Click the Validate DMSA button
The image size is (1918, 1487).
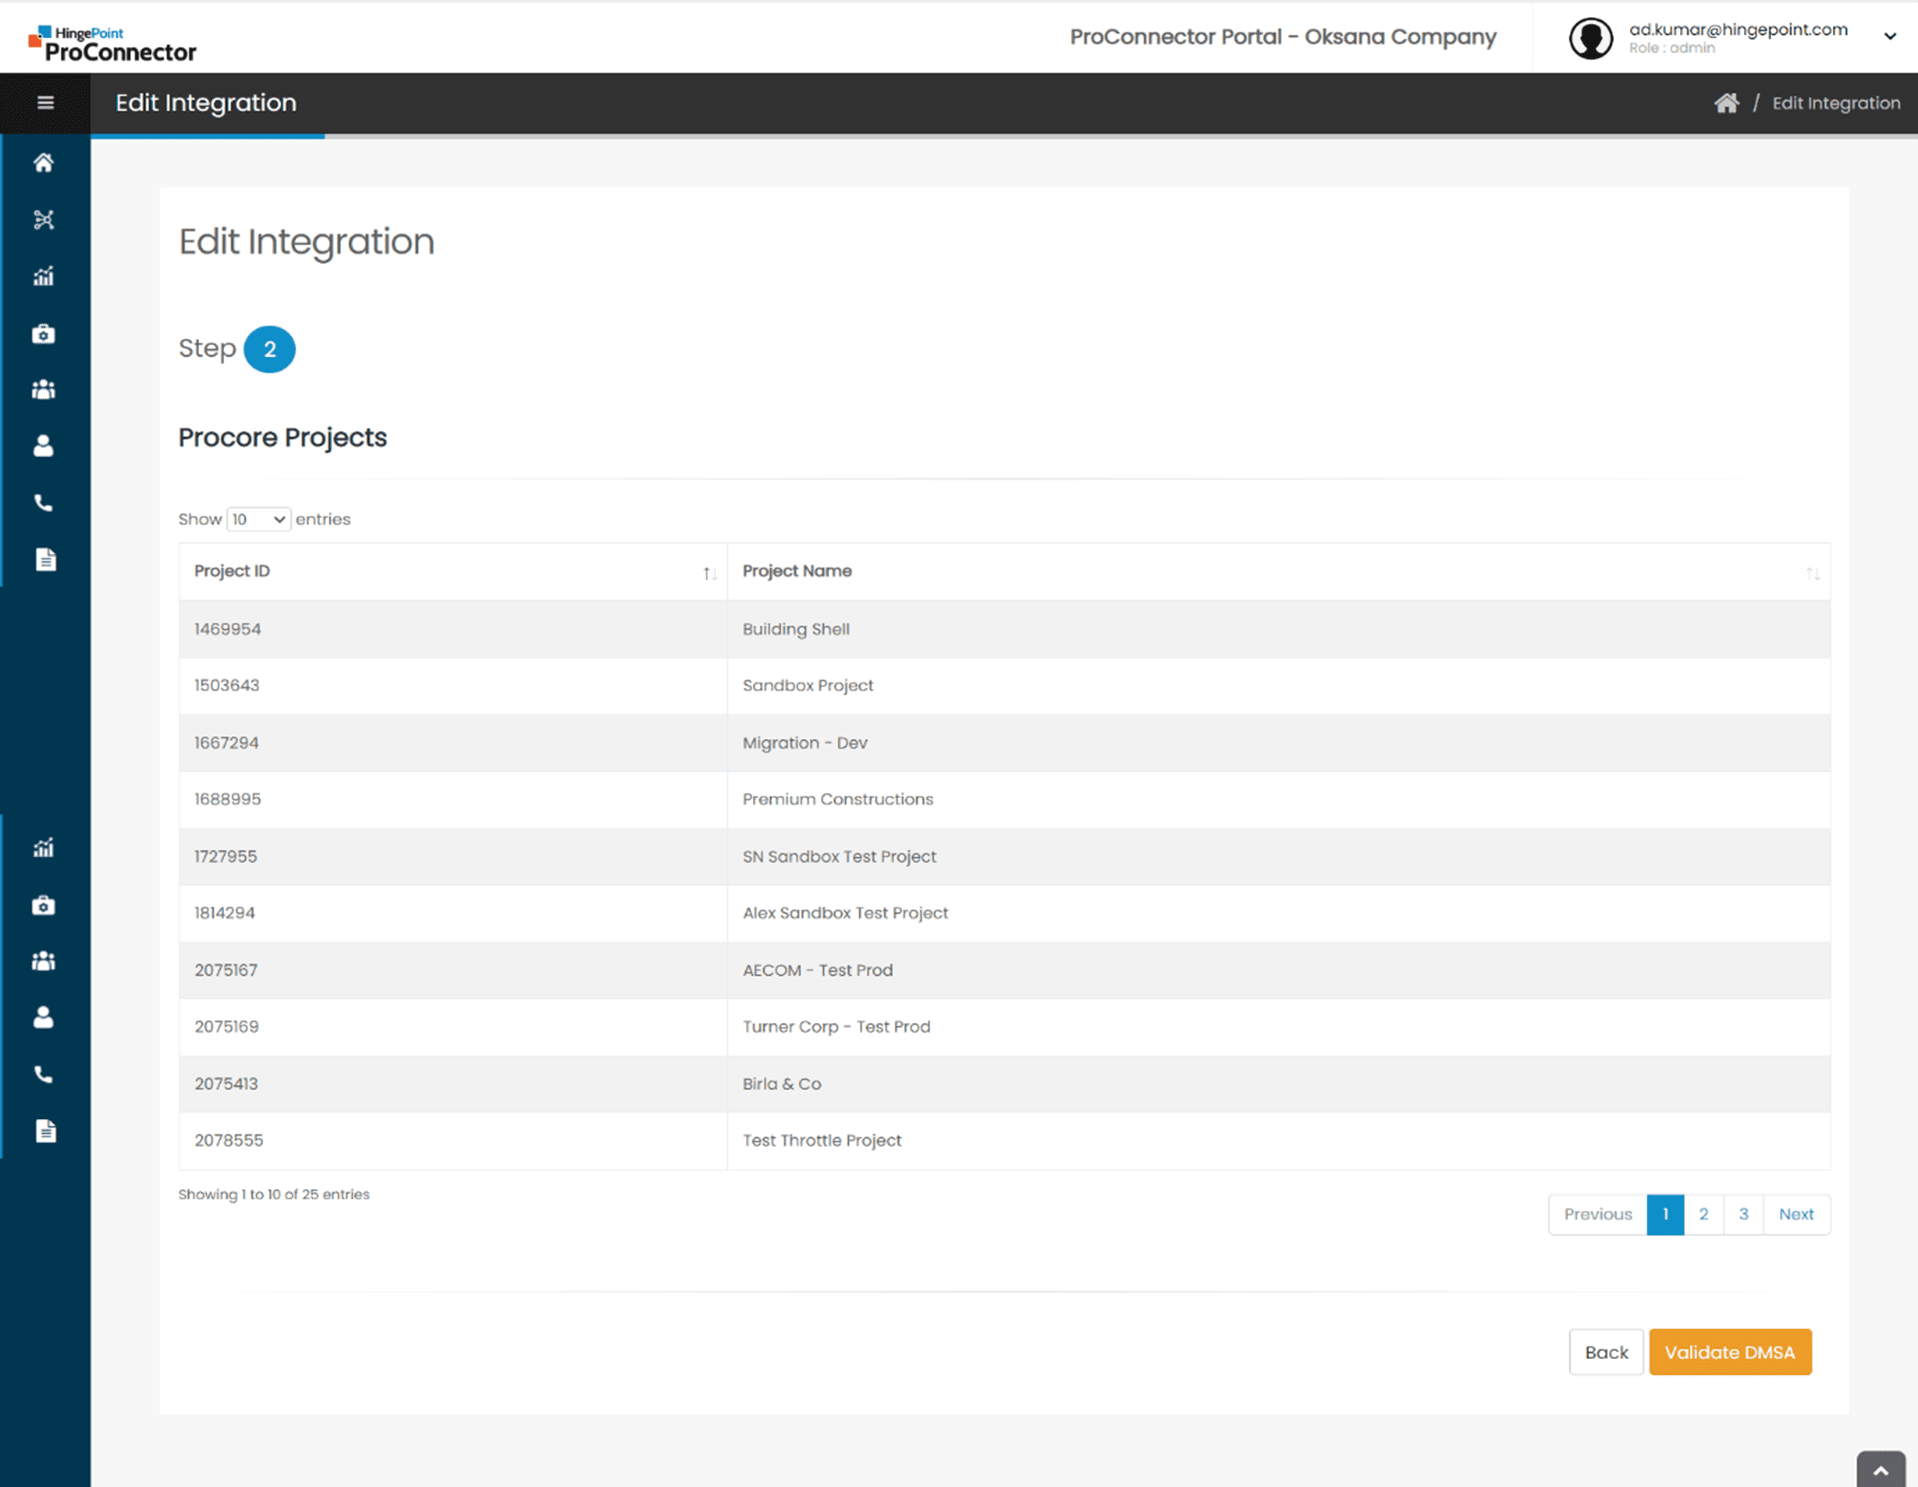click(x=1729, y=1351)
